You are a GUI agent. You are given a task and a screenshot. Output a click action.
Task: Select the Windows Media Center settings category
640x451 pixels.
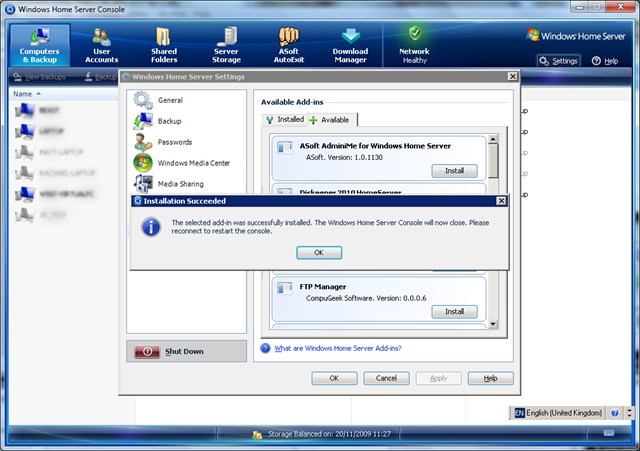pos(193,163)
